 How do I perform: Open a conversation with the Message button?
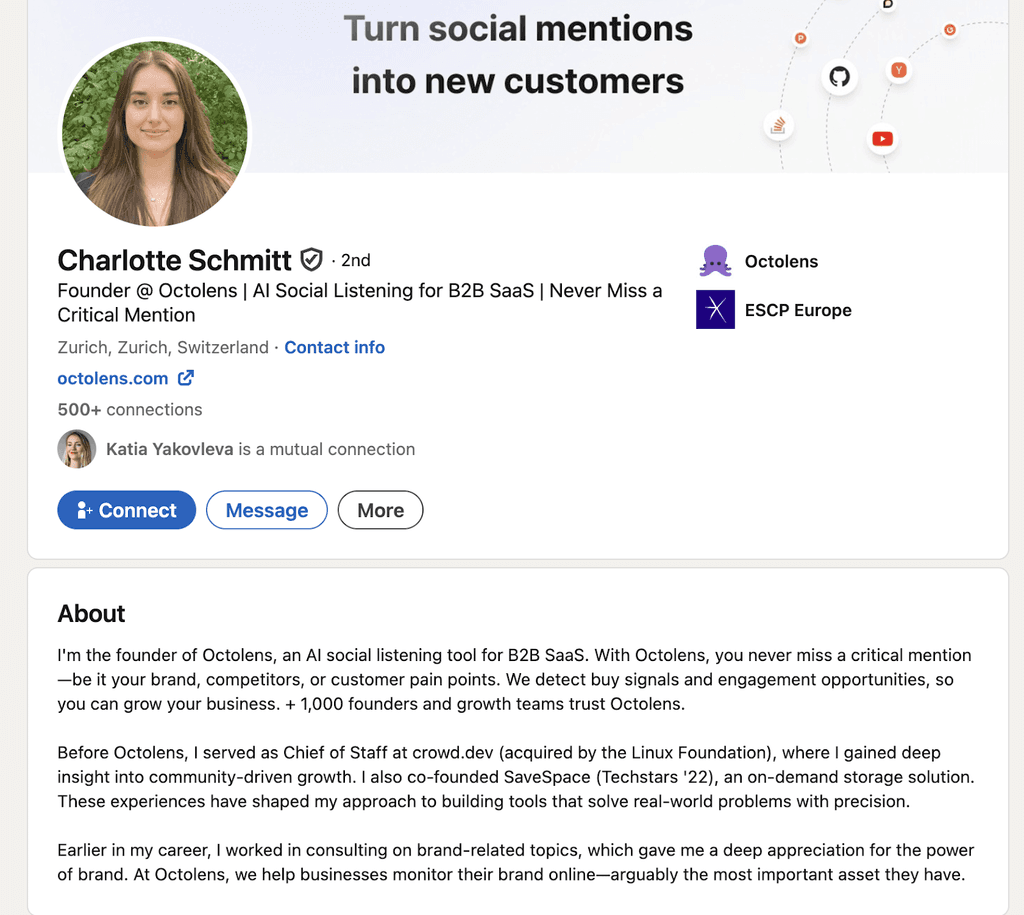[x=266, y=510]
